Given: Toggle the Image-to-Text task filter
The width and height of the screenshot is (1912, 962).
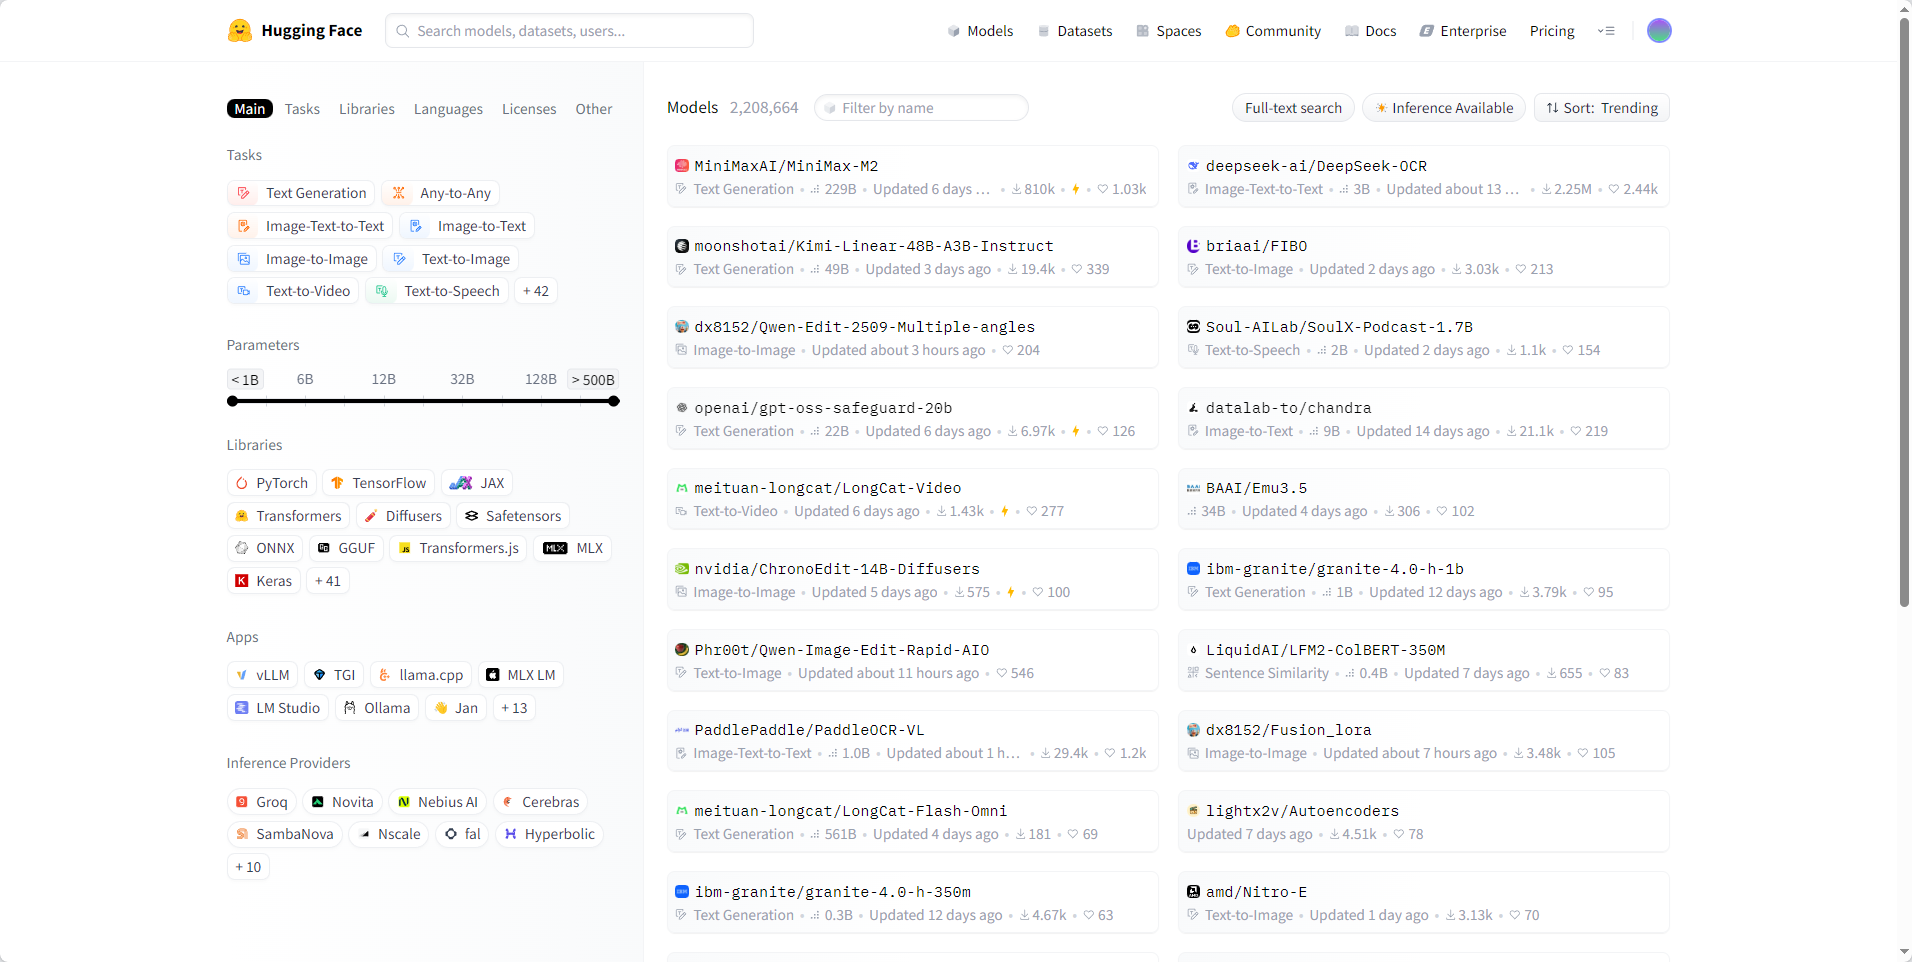Looking at the screenshot, I should coord(467,226).
